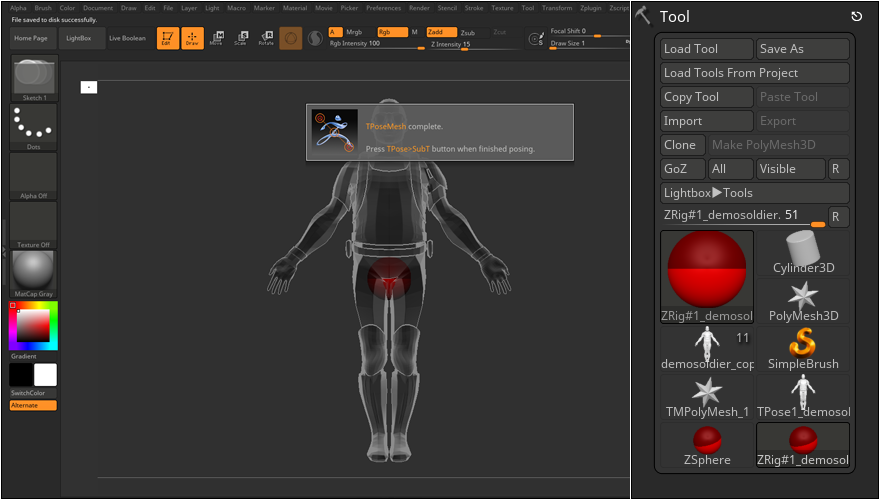Select the SimpleBrush tool
This screenshot has width=880, height=500.
click(x=803, y=349)
